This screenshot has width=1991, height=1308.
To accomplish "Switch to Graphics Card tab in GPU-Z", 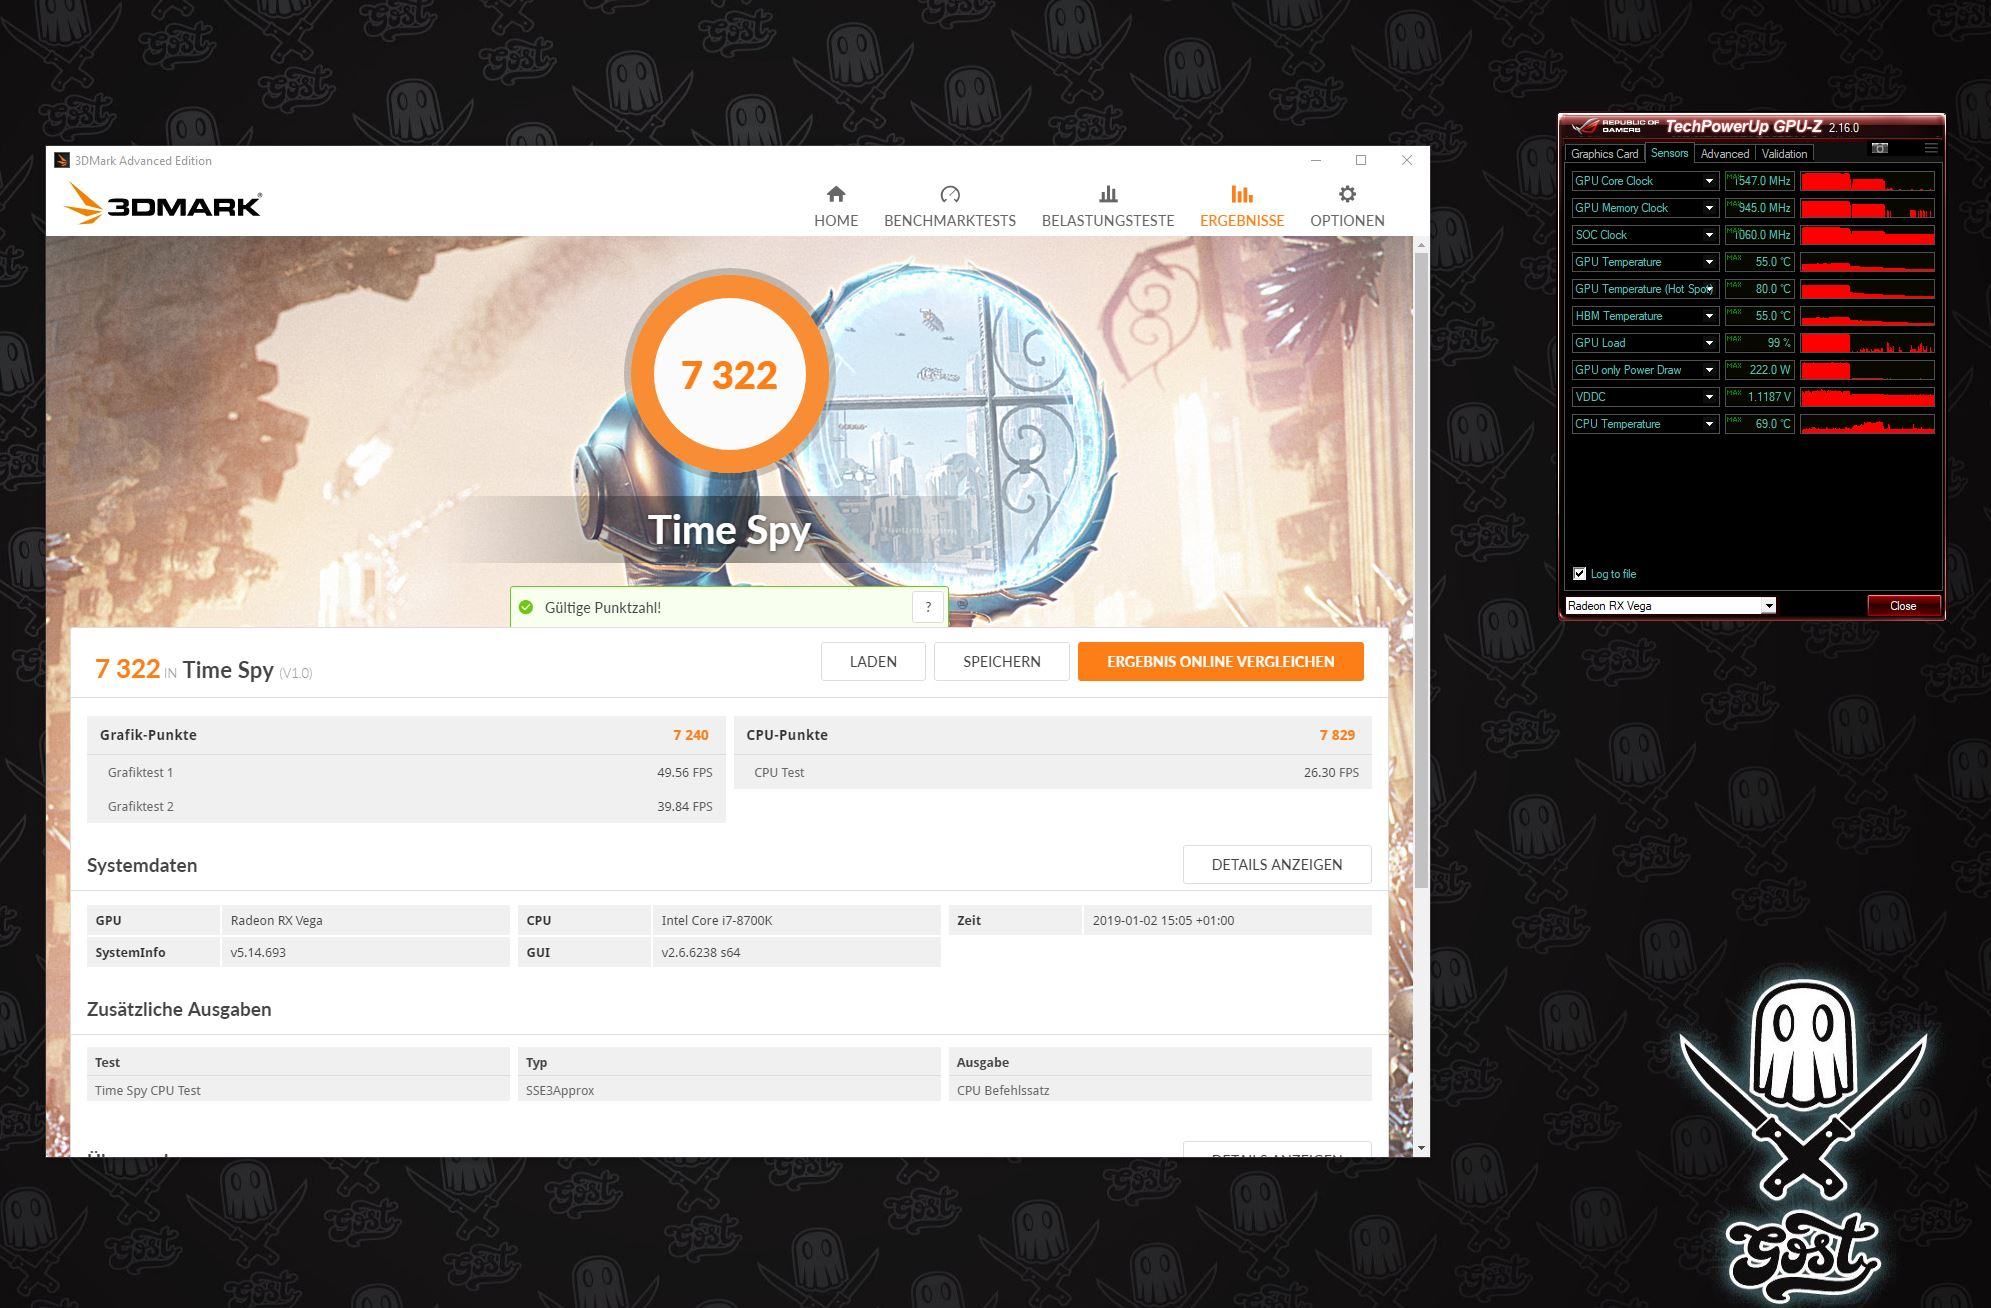I will 1604,154.
